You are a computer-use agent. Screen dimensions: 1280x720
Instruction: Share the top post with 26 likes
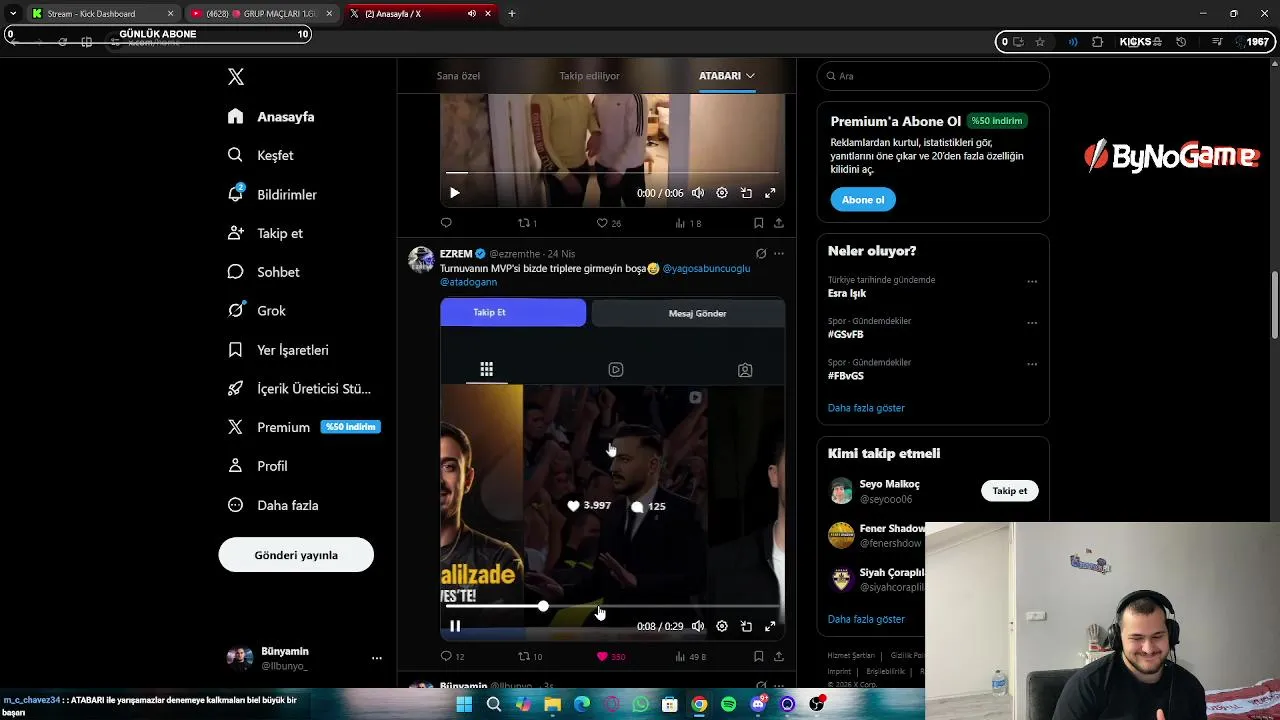click(x=778, y=223)
